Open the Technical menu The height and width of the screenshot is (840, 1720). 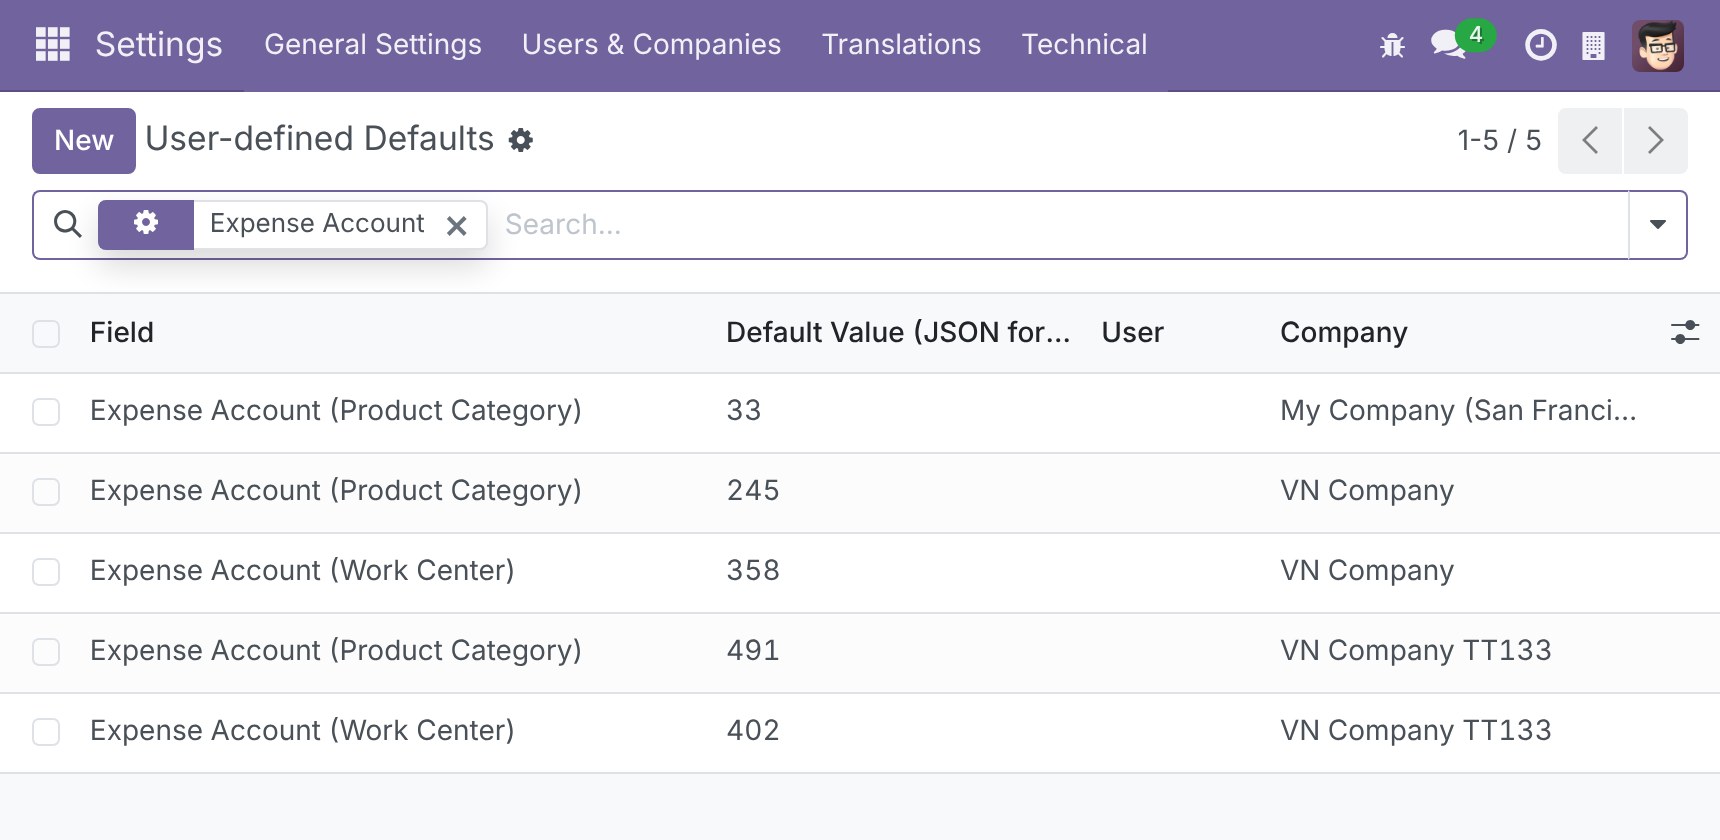1084,44
